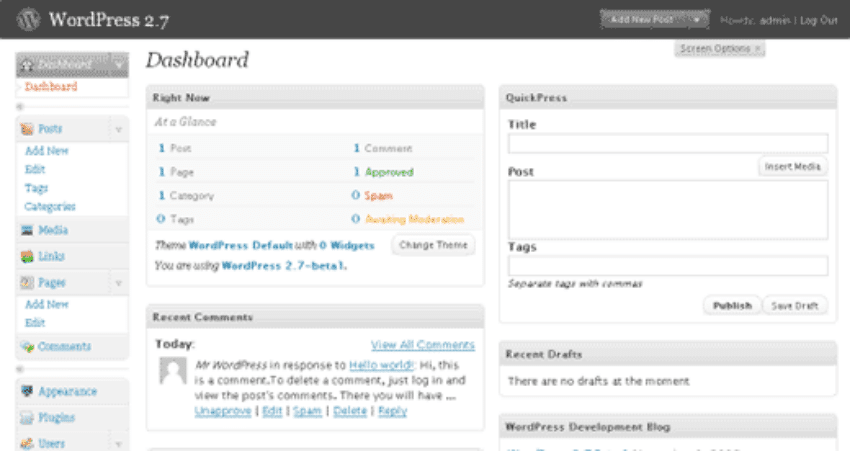
Task: Click the Change Theme button
Action: (x=433, y=245)
